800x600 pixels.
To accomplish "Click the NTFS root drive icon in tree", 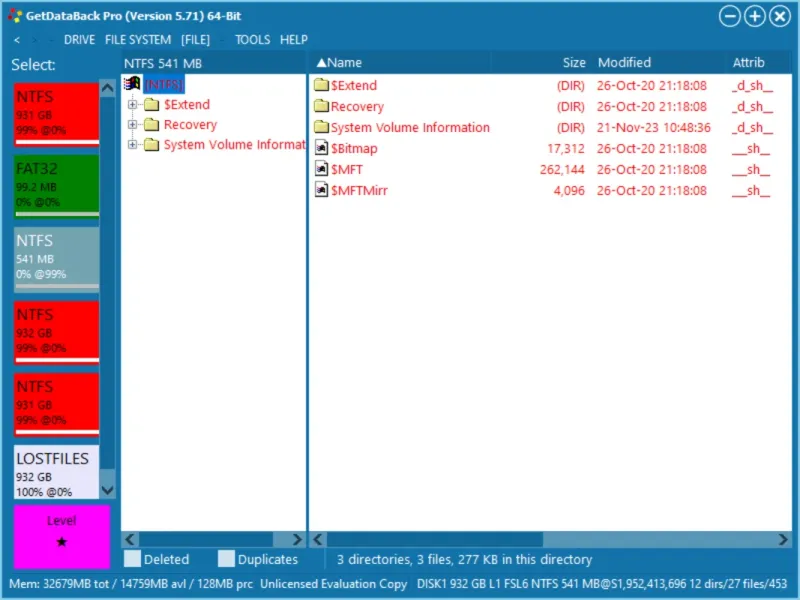I will (132, 84).
